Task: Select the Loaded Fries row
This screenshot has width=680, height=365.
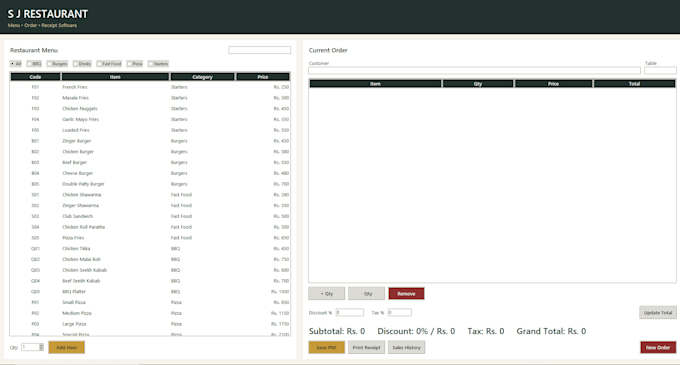Action: point(150,130)
